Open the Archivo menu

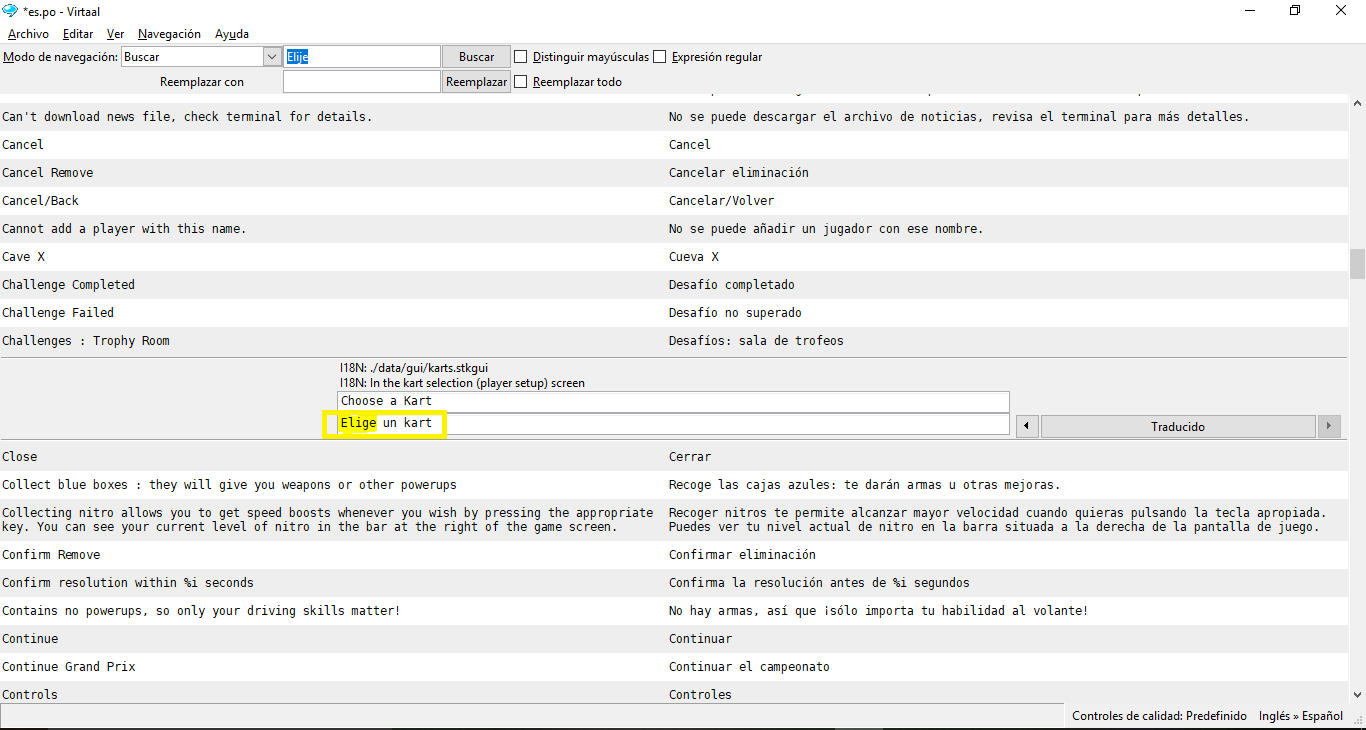tap(27, 33)
